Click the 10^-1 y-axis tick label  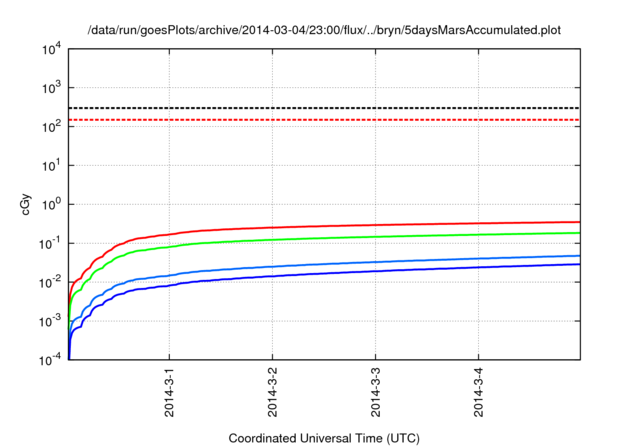tap(50, 244)
